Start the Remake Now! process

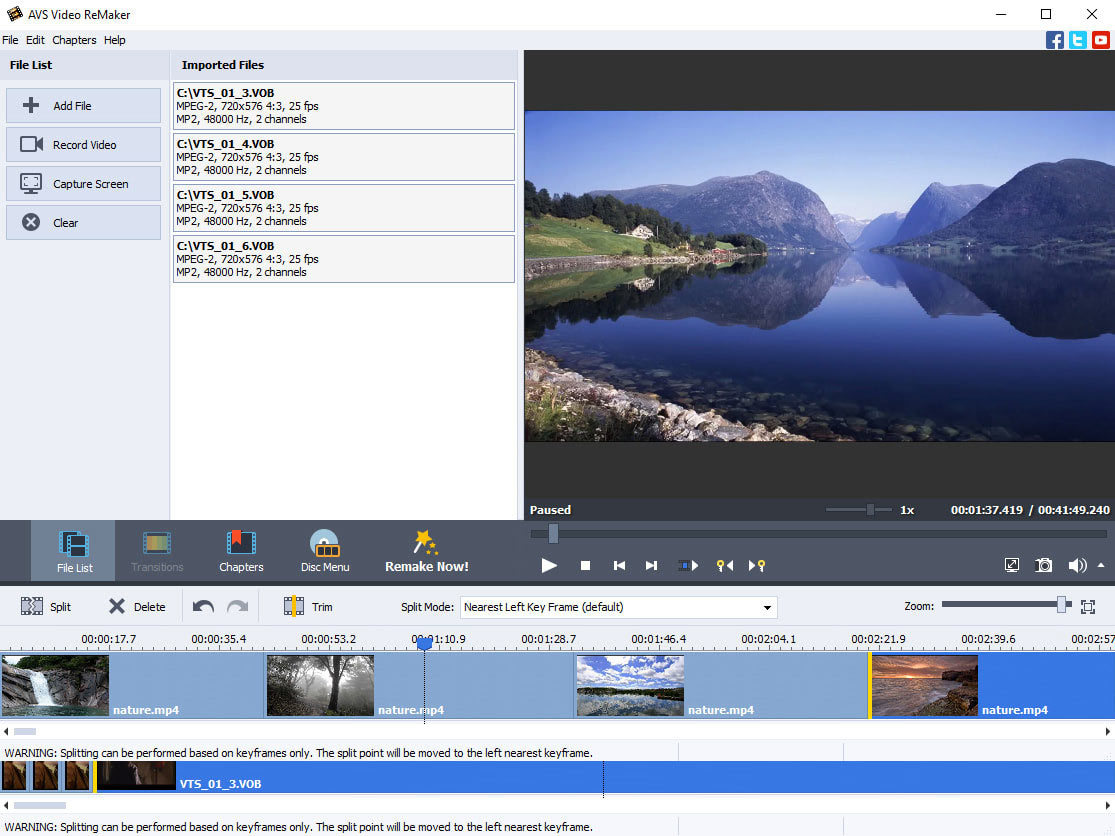pyautogui.click(x=427, y=551)
